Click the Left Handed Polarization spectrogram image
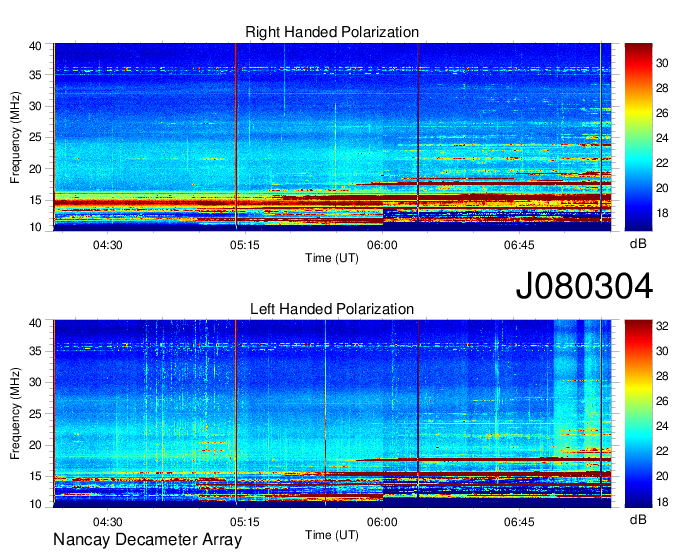680x552 pixels. tap(332, 414)
